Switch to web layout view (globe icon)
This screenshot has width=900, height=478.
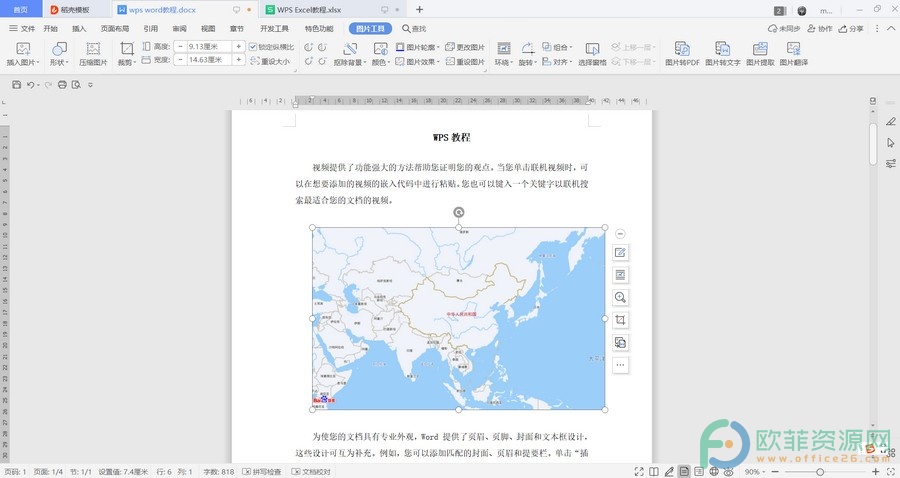[x=713, y=472]
